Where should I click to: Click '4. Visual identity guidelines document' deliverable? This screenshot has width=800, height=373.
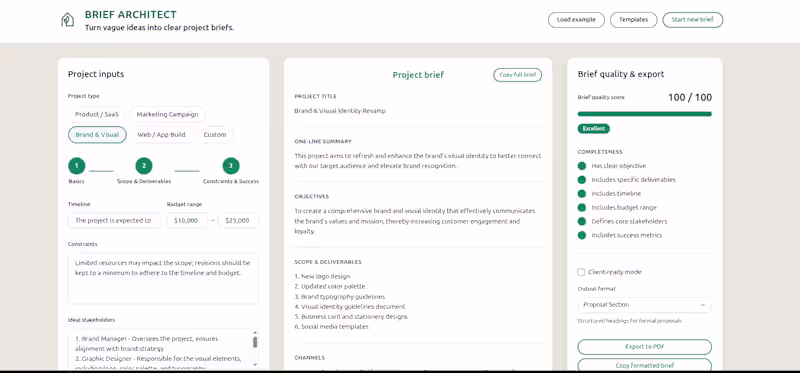349,307
